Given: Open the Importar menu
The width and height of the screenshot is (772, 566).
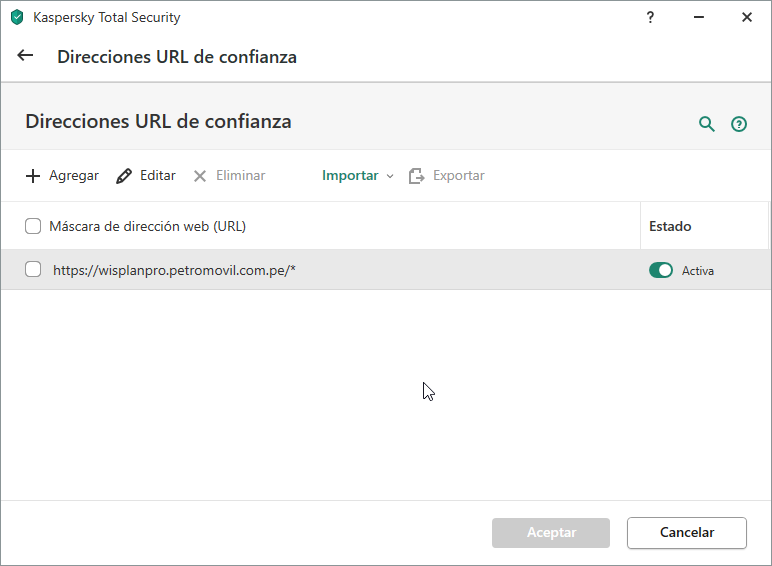Looking at the screenshot, I should tap(350, 176).
